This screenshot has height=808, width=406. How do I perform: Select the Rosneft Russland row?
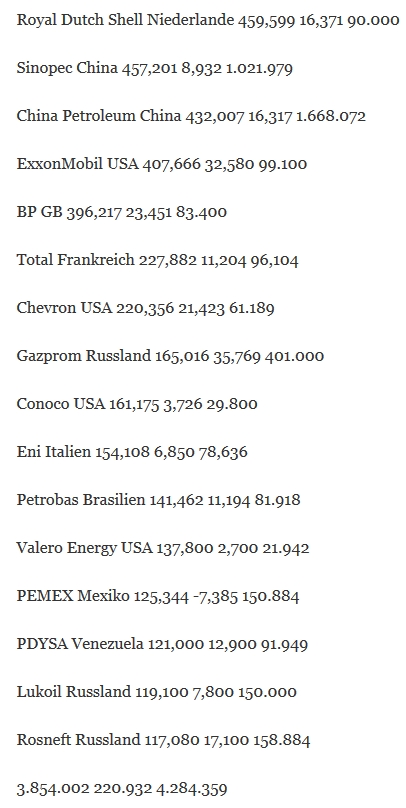tap(163, 740)
